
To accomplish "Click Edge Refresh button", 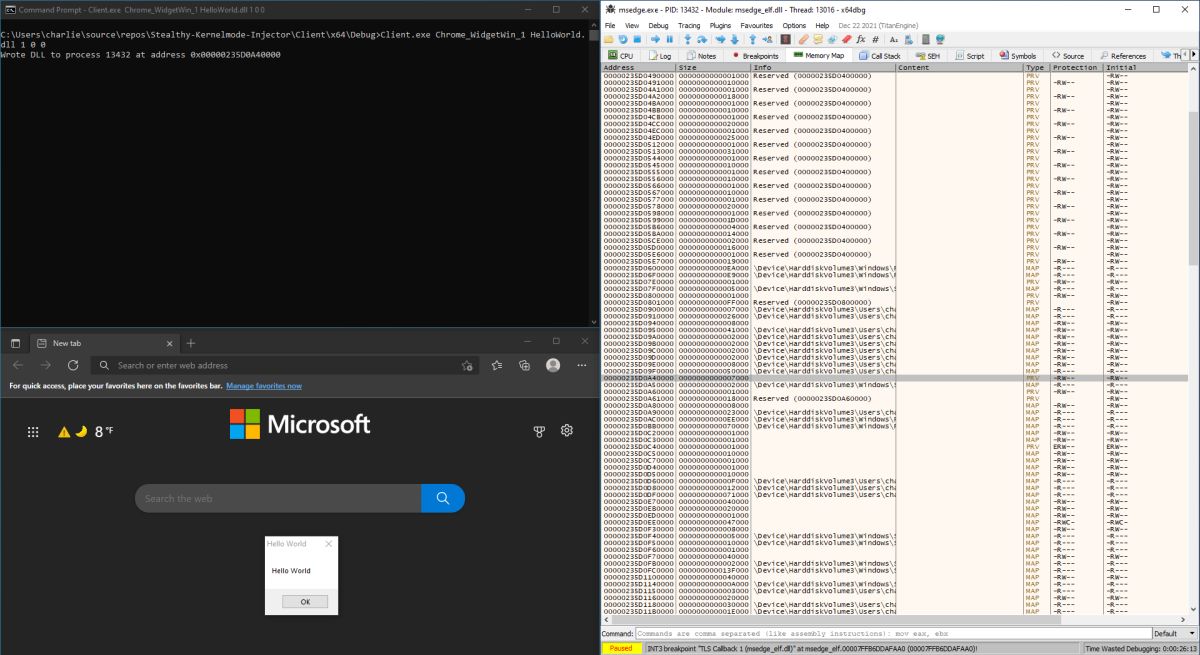I will click(73, 365).
